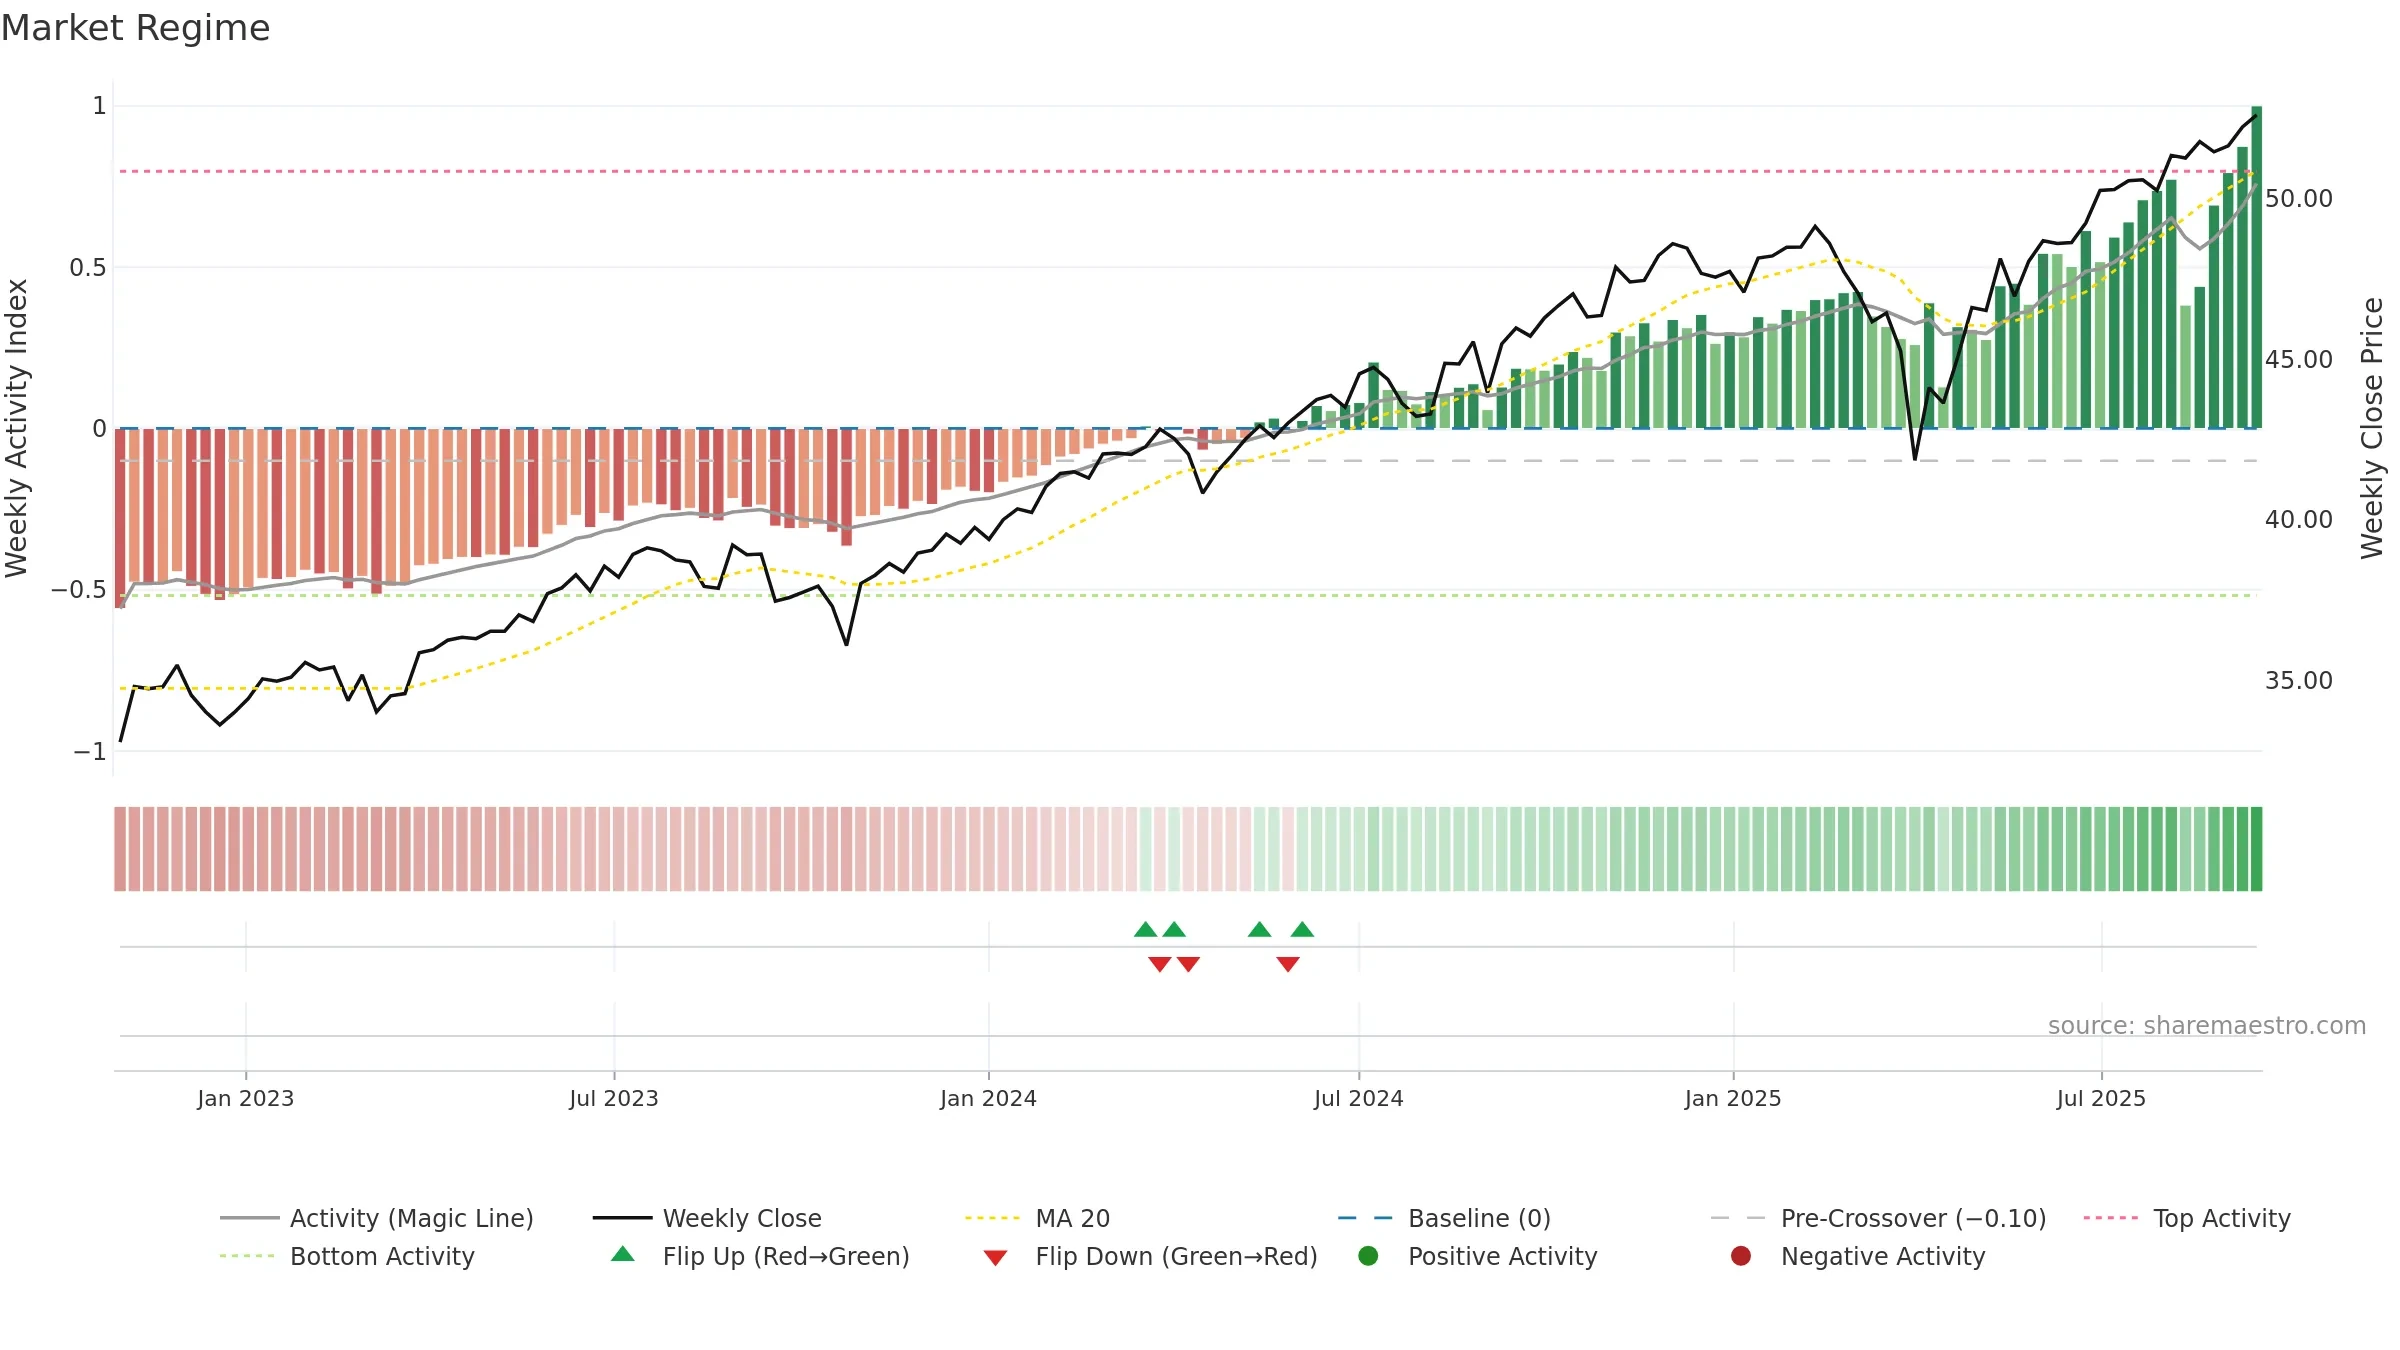Click the Jan 2024 x-axis label
This screenshot has width=2400, height=1350.
[x=988, y=1099]
